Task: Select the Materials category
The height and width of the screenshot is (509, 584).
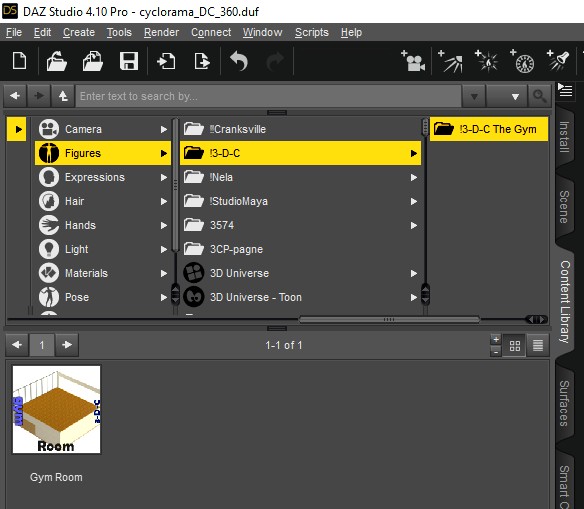Action: click(103, 273)
